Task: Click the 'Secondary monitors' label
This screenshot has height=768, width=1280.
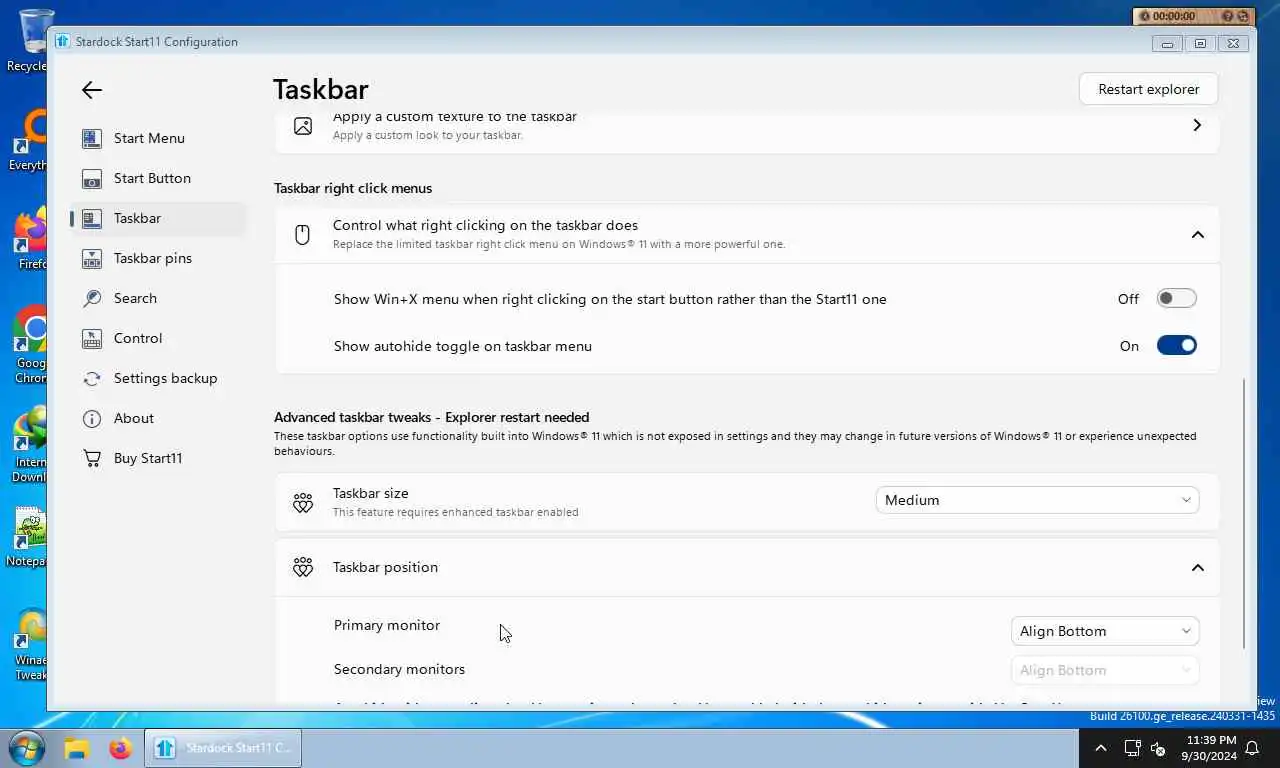Action: pos(399,669)
